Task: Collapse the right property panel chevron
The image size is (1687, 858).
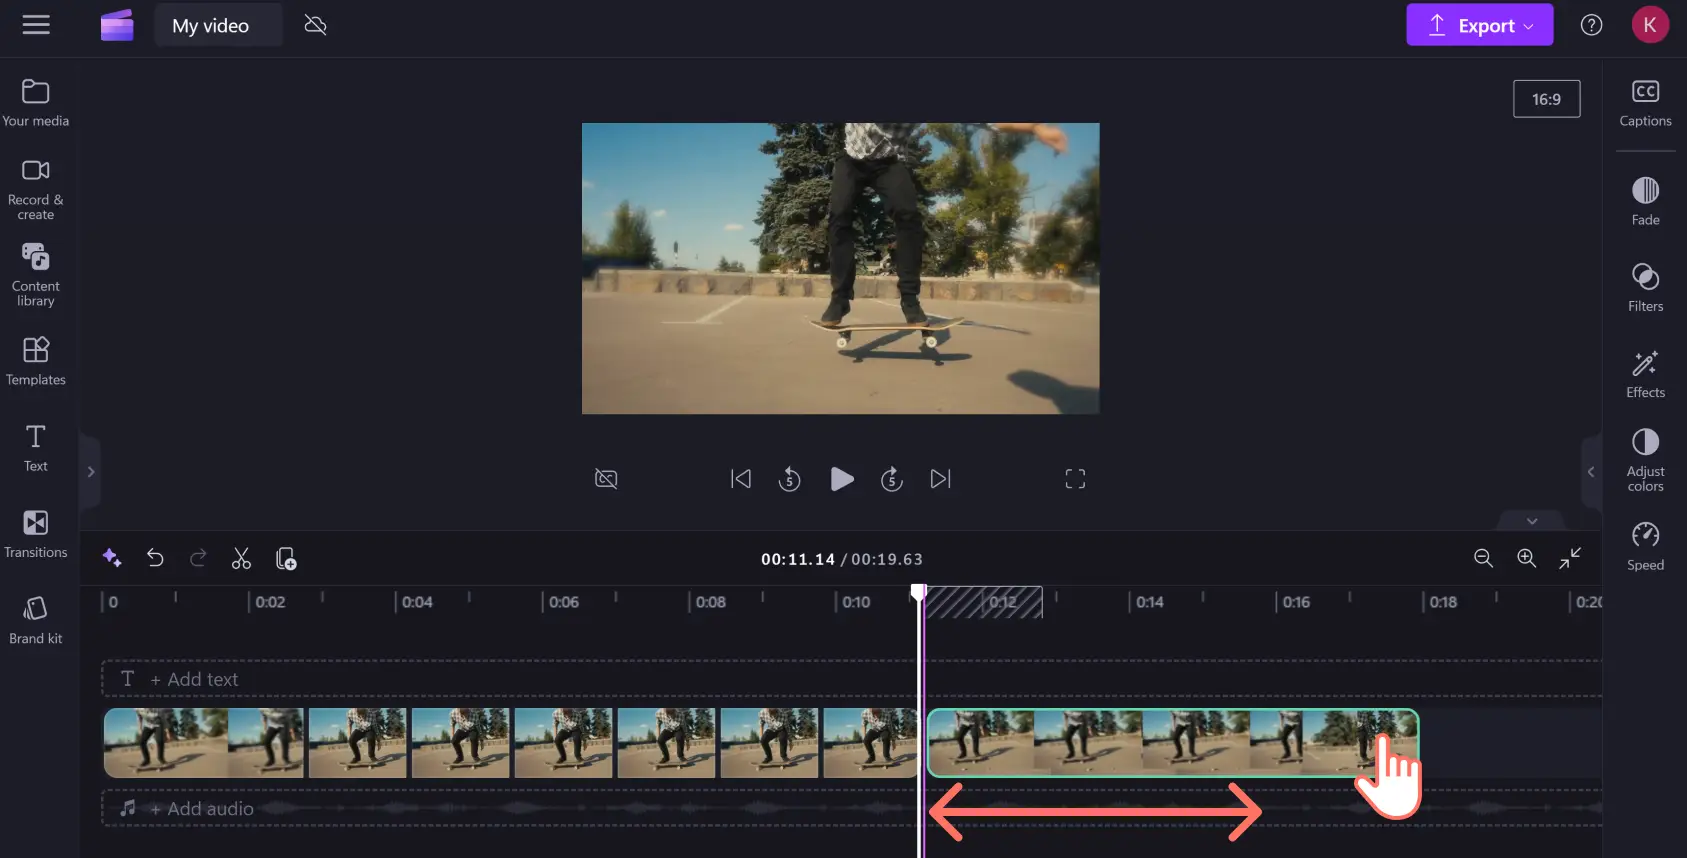Action: [1590, 471]
